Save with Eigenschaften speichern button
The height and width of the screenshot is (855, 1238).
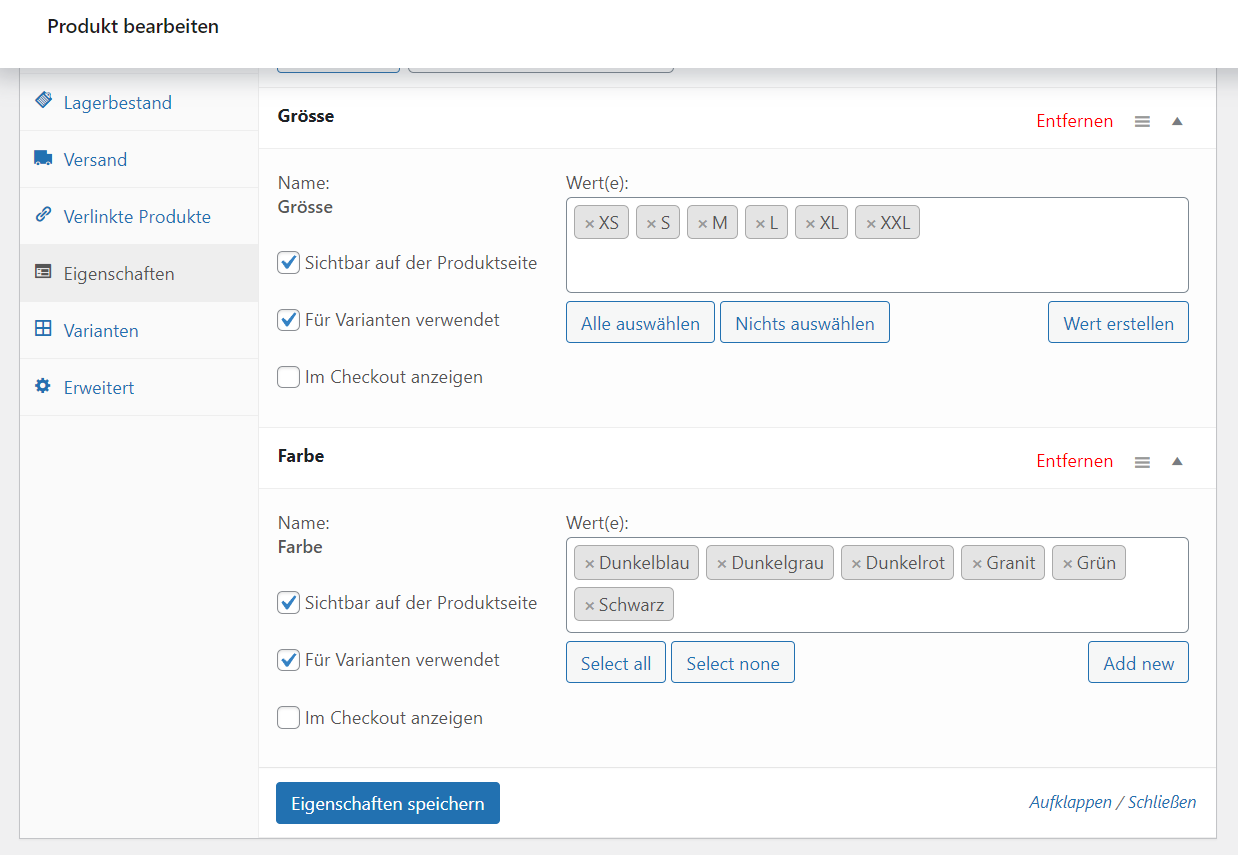click(x=388, y=803)
